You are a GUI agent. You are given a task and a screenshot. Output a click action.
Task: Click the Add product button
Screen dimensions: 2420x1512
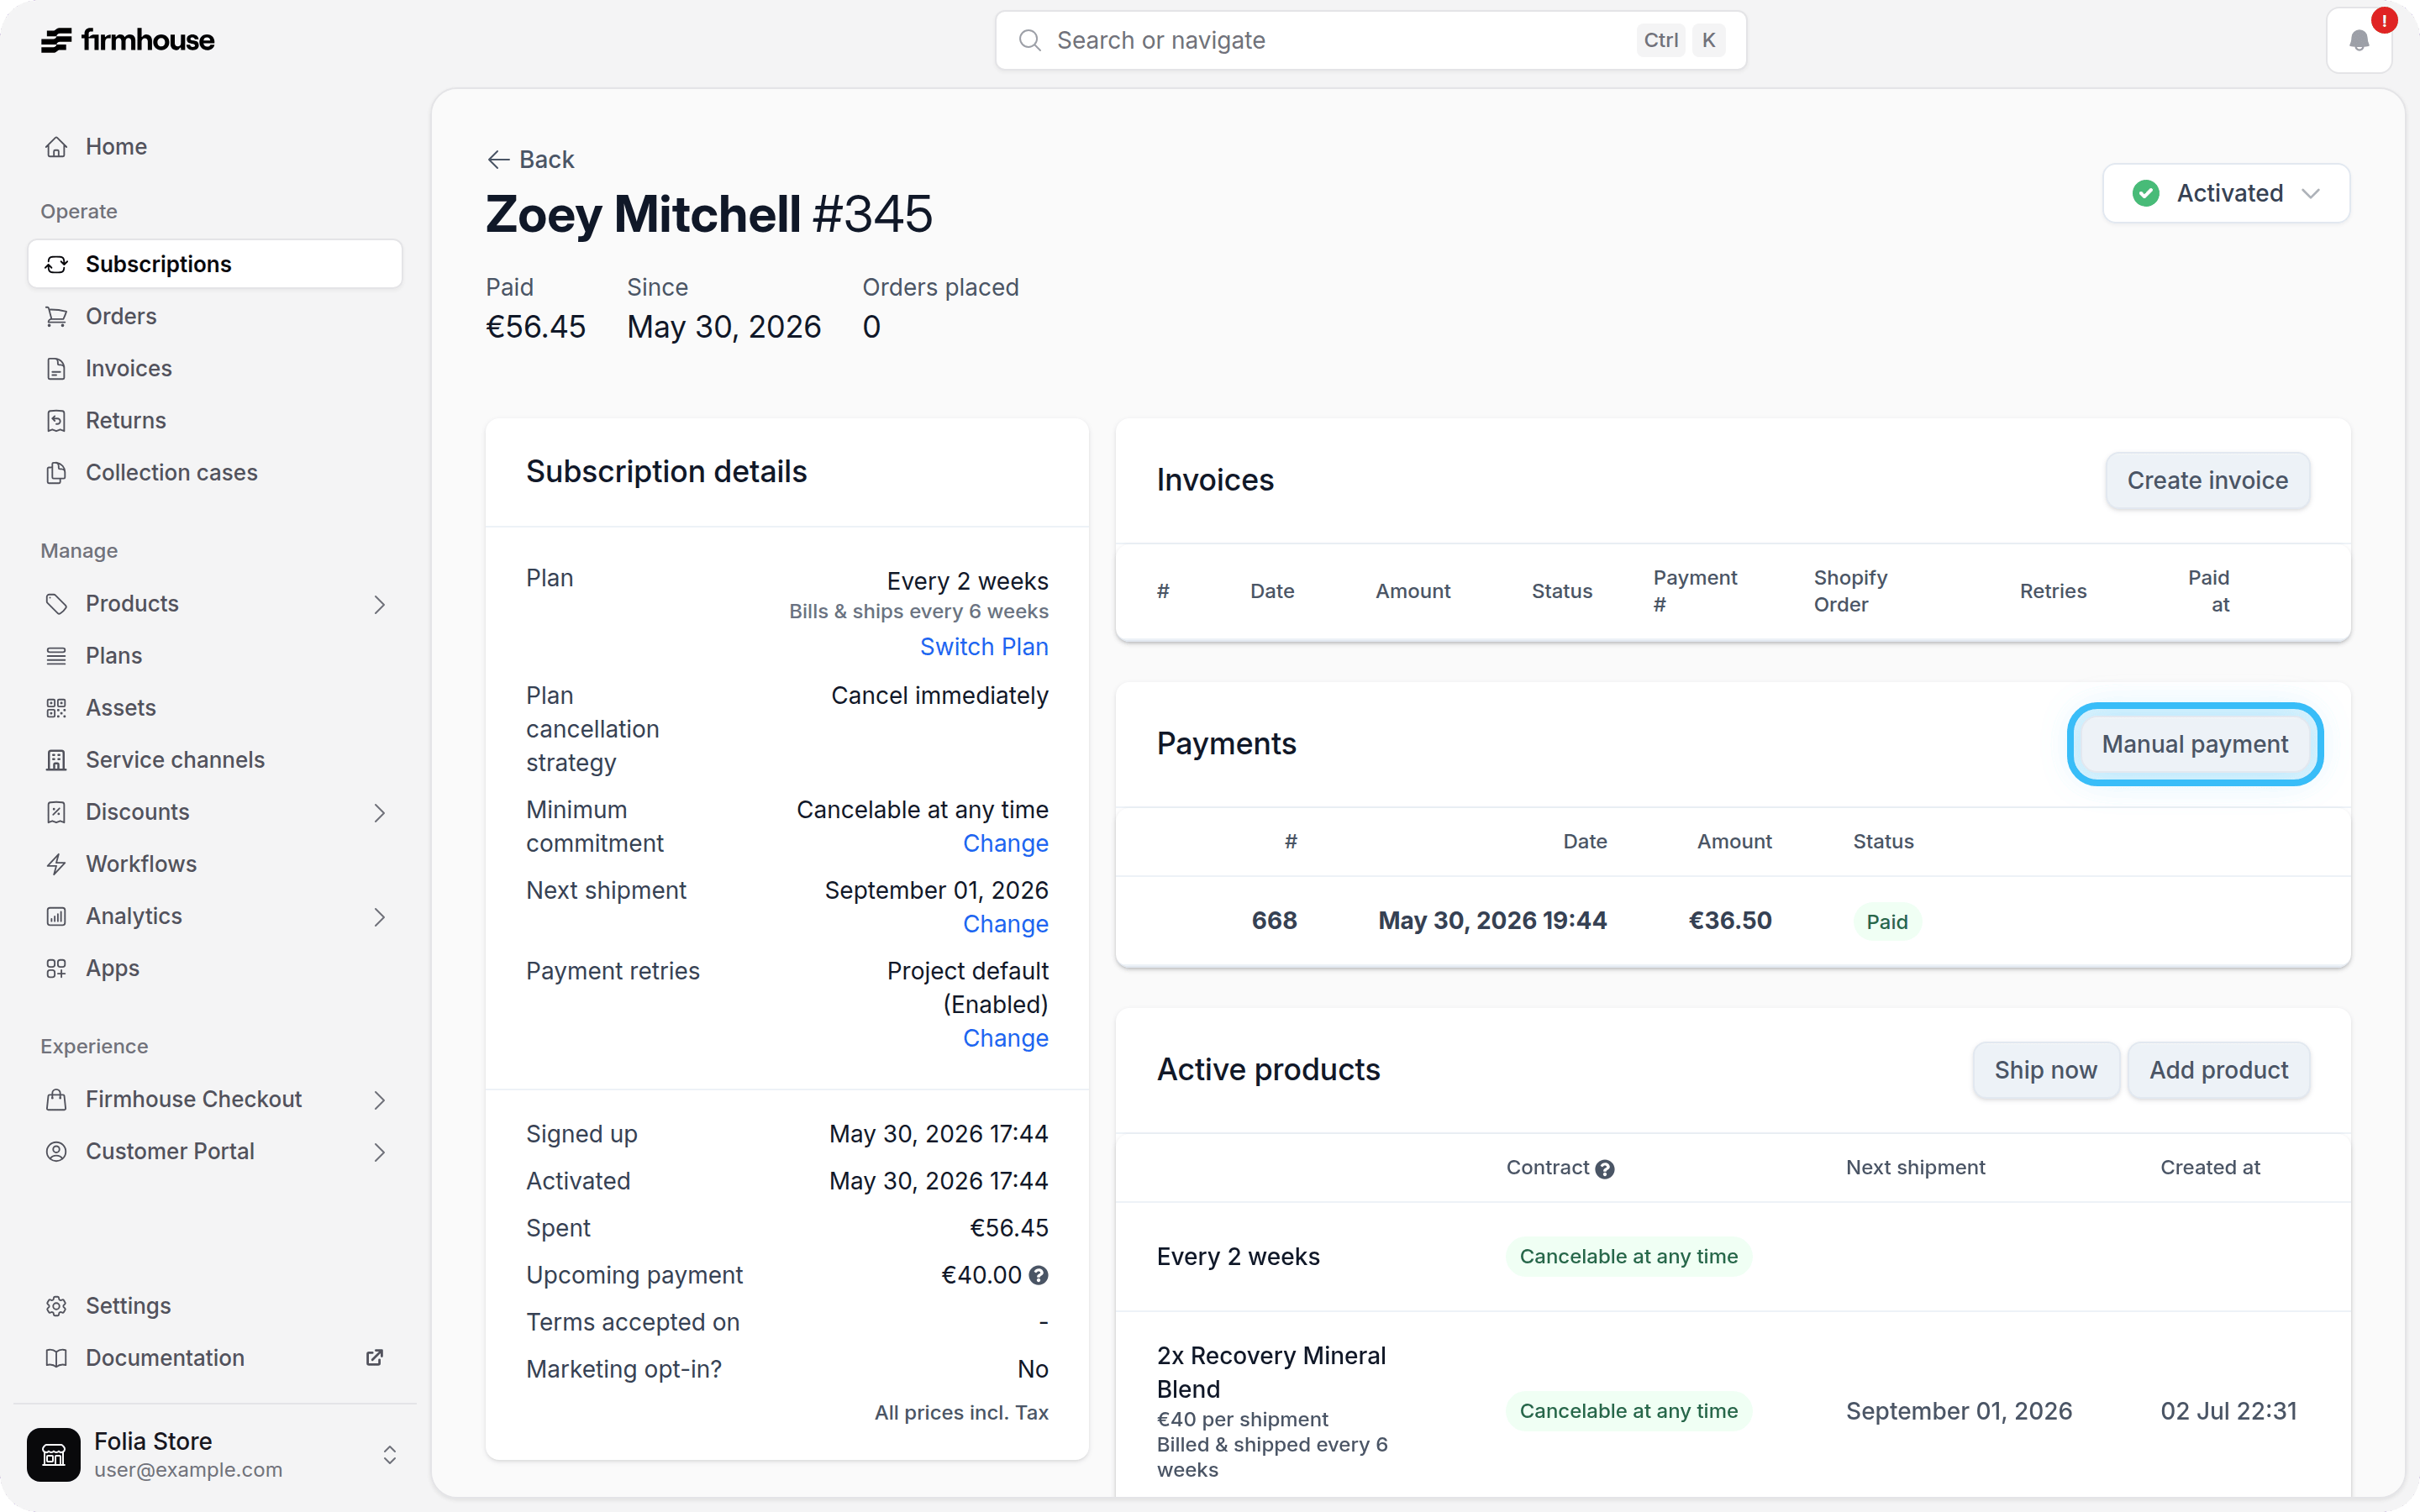(x=2218, y=1070)
